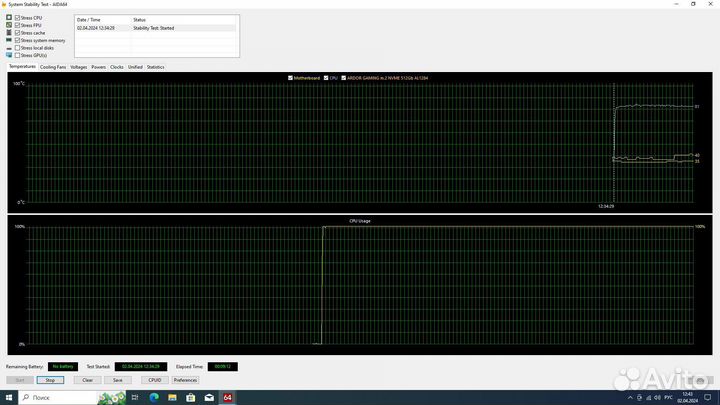This screenshot has width=720, height=405.
Task: Uncheck the Stress system memory checkbox
Action: tap(17, 40)
